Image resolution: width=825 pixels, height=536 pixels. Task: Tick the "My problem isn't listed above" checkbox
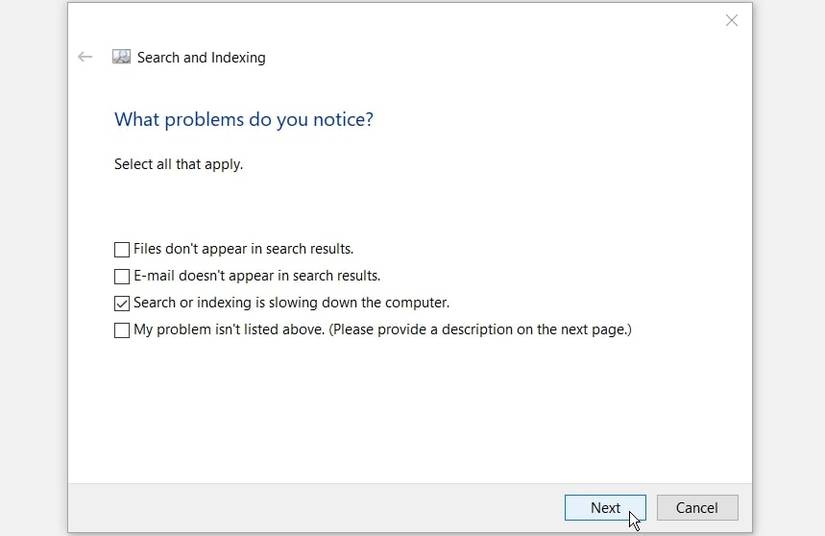tap(122, 330)
